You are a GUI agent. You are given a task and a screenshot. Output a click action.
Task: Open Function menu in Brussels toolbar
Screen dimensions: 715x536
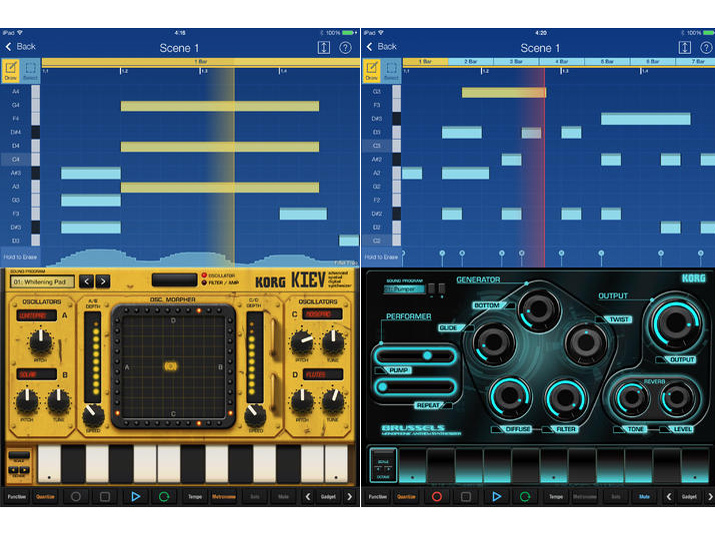pos(378,497)
